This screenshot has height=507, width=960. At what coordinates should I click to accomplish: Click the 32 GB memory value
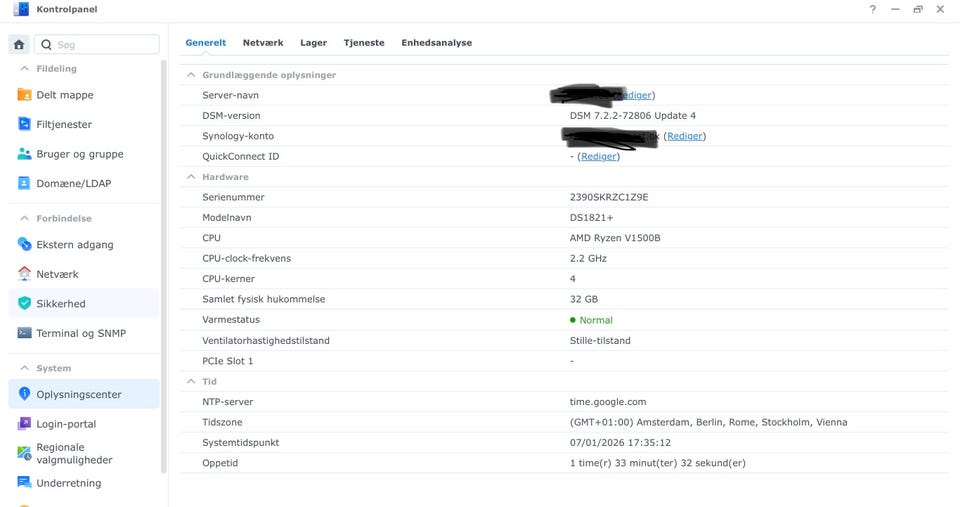click(x=583, y=299)
